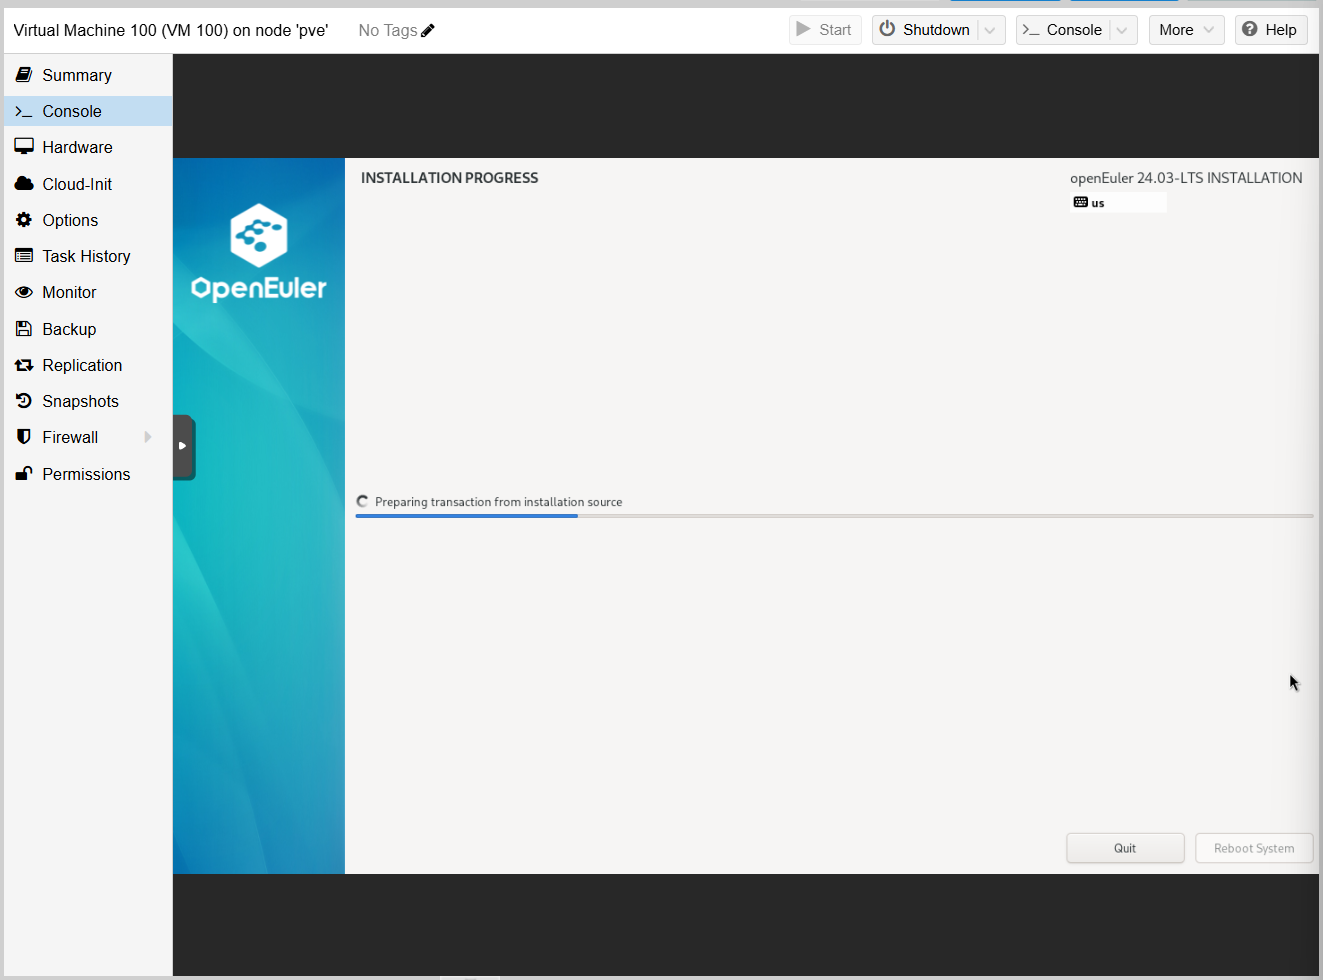
Task: Click the us keyboard layout indicator
Action: click(1090, 203)
